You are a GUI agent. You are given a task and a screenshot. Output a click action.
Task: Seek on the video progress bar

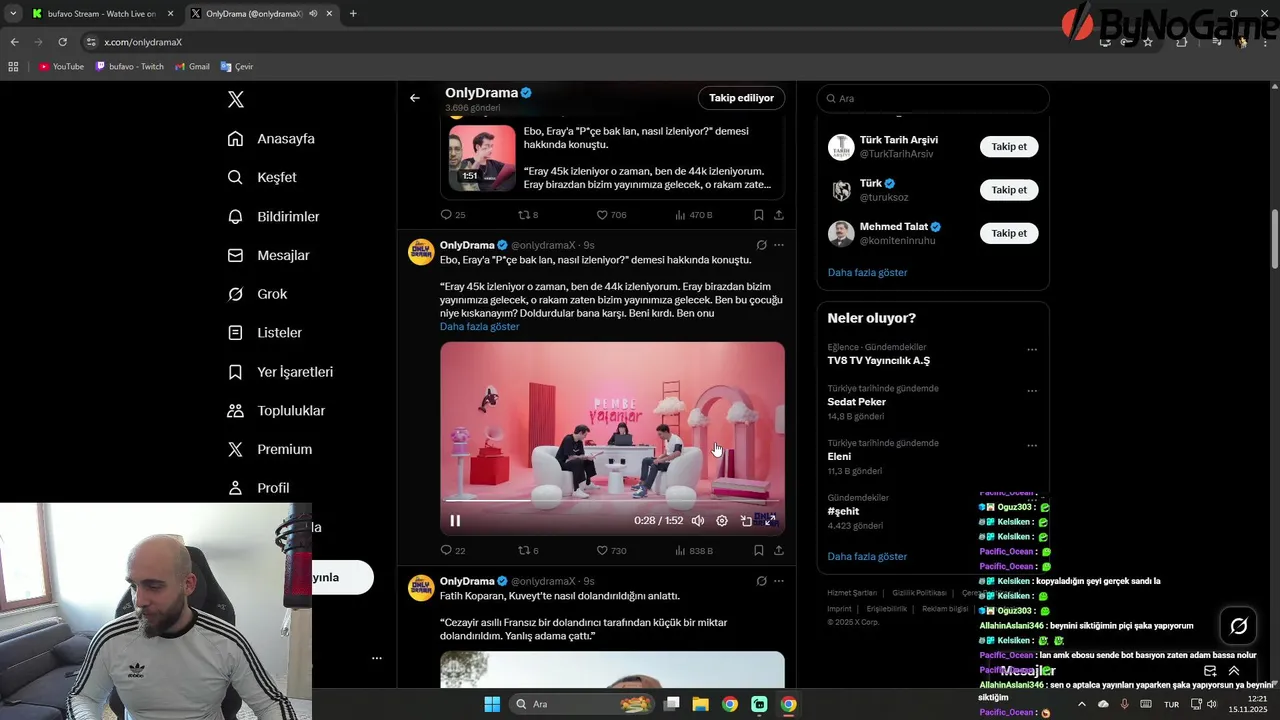(612, 500)
